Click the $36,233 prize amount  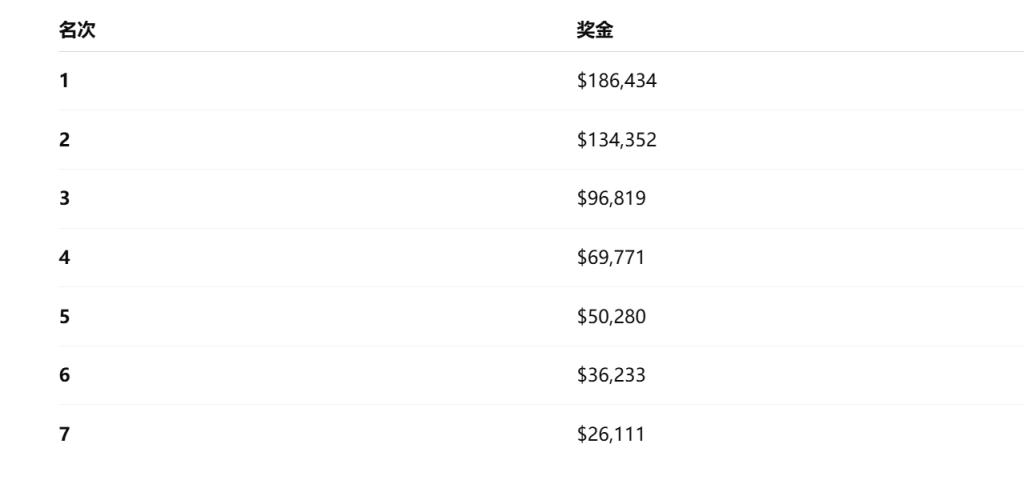coord(611,376)
